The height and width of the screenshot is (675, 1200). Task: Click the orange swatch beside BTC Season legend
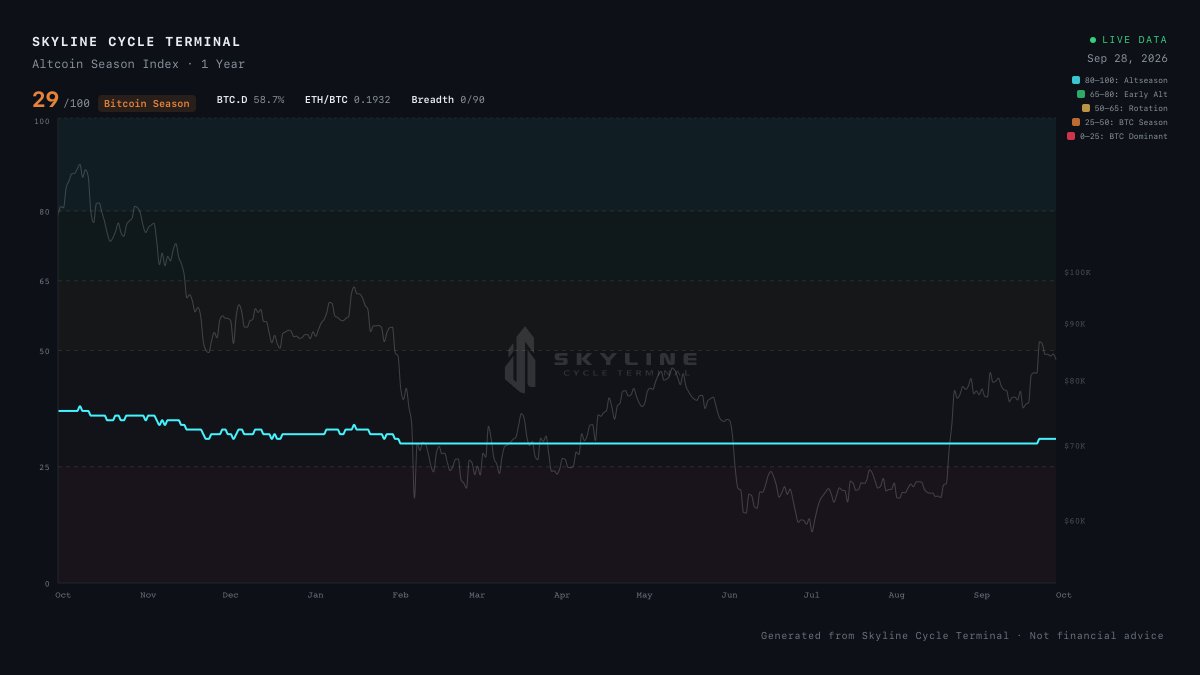coord(1076,122)
